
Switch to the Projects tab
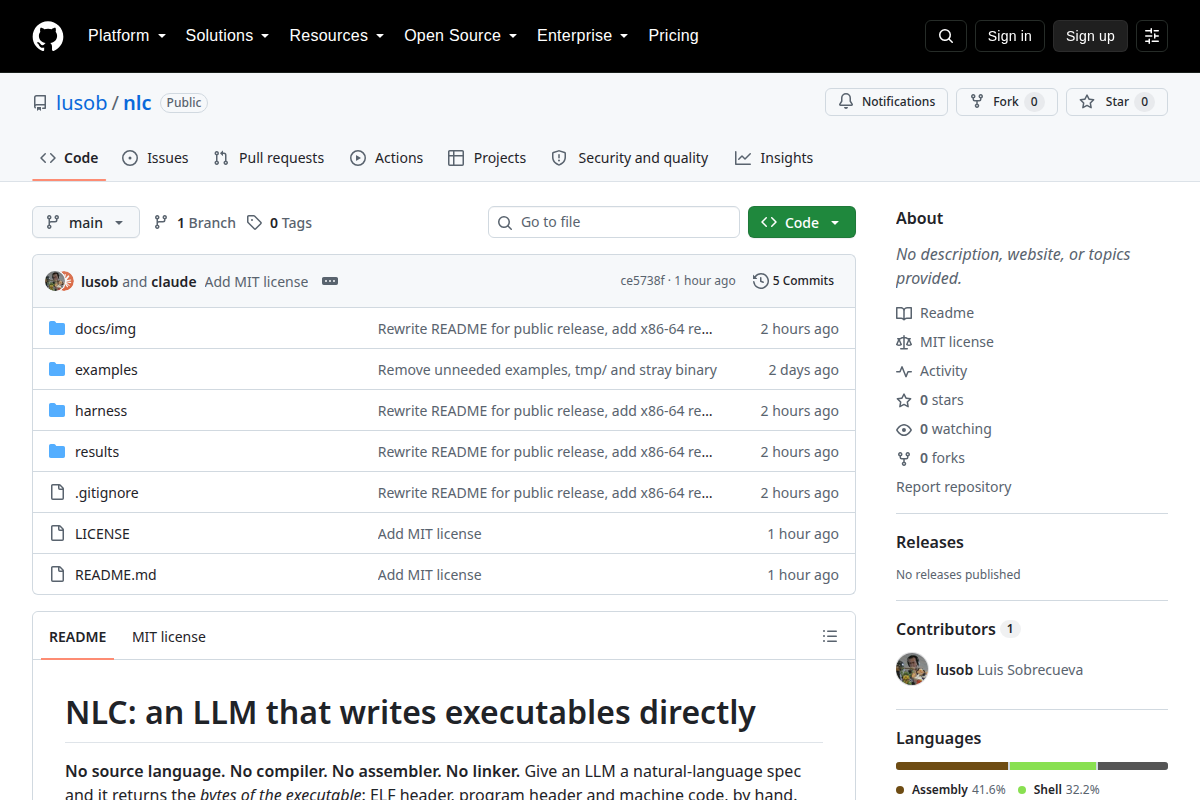click(487, 158)
